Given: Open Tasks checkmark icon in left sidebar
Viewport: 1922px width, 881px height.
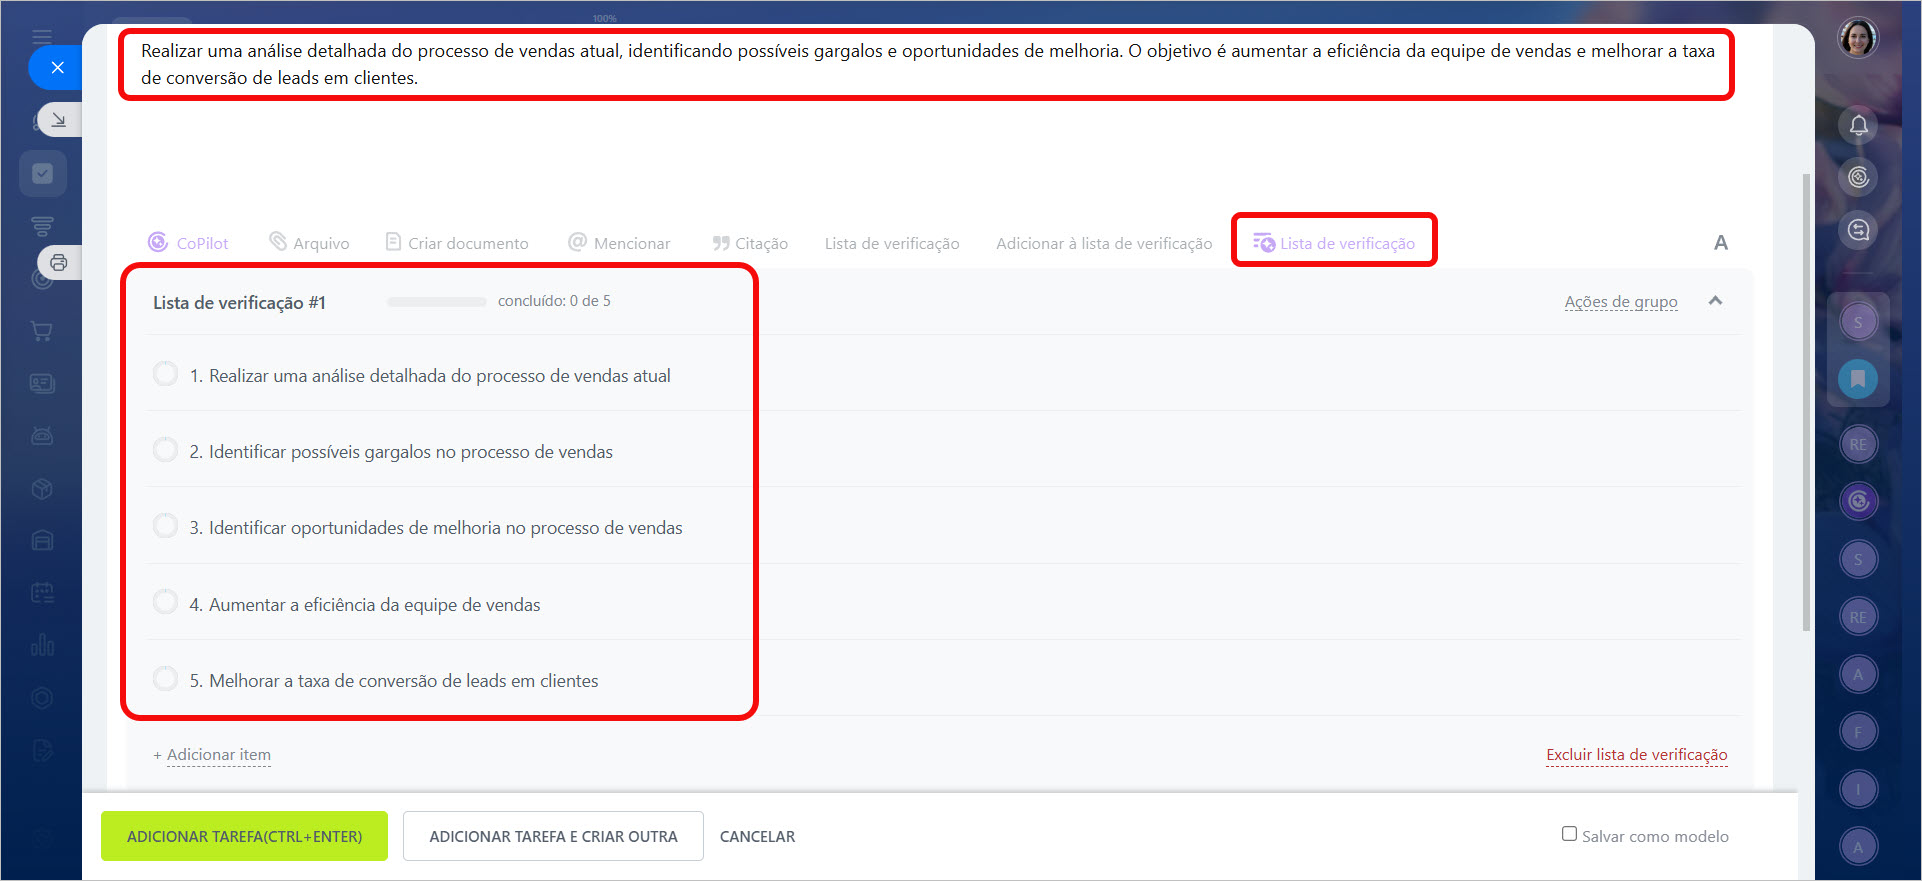Looking at the screenshot, I should (x=42, y=174).
